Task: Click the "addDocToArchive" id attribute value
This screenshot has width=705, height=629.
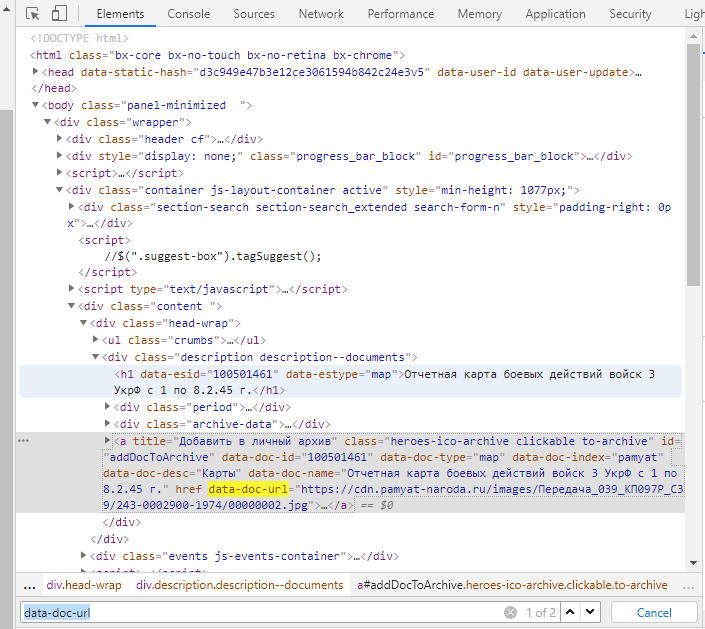Action: point(159,457)
